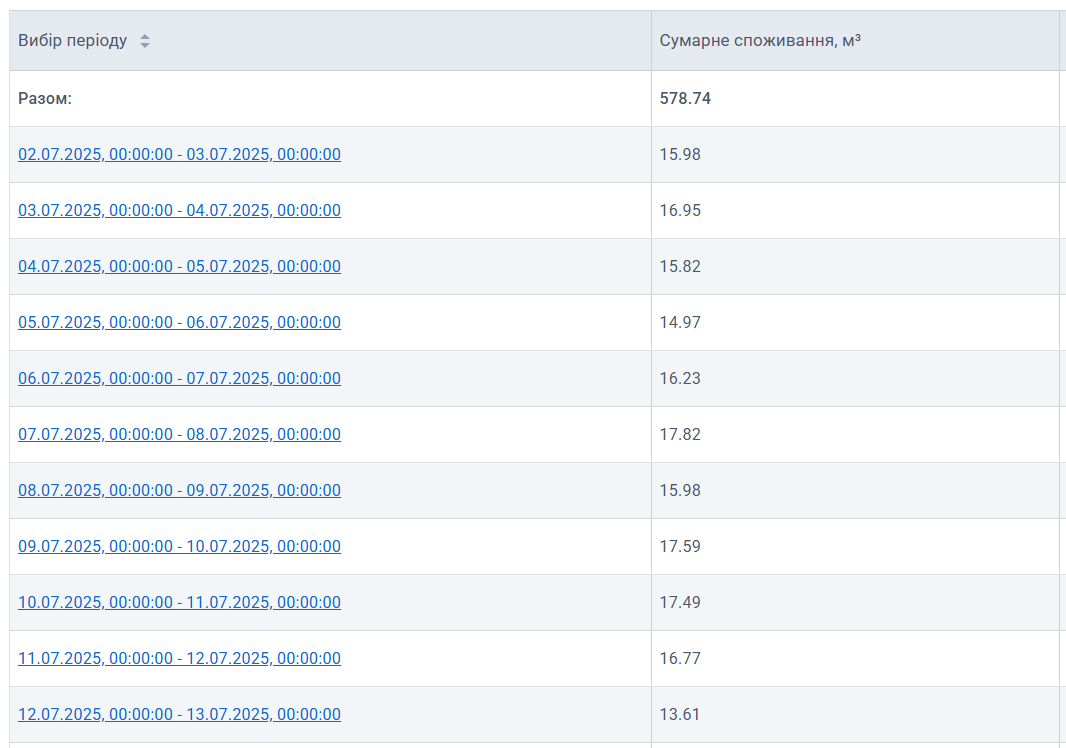Click the Вибір періоду column header
The width and height of the screenshot is (1066, 748).
click(73, 41)
